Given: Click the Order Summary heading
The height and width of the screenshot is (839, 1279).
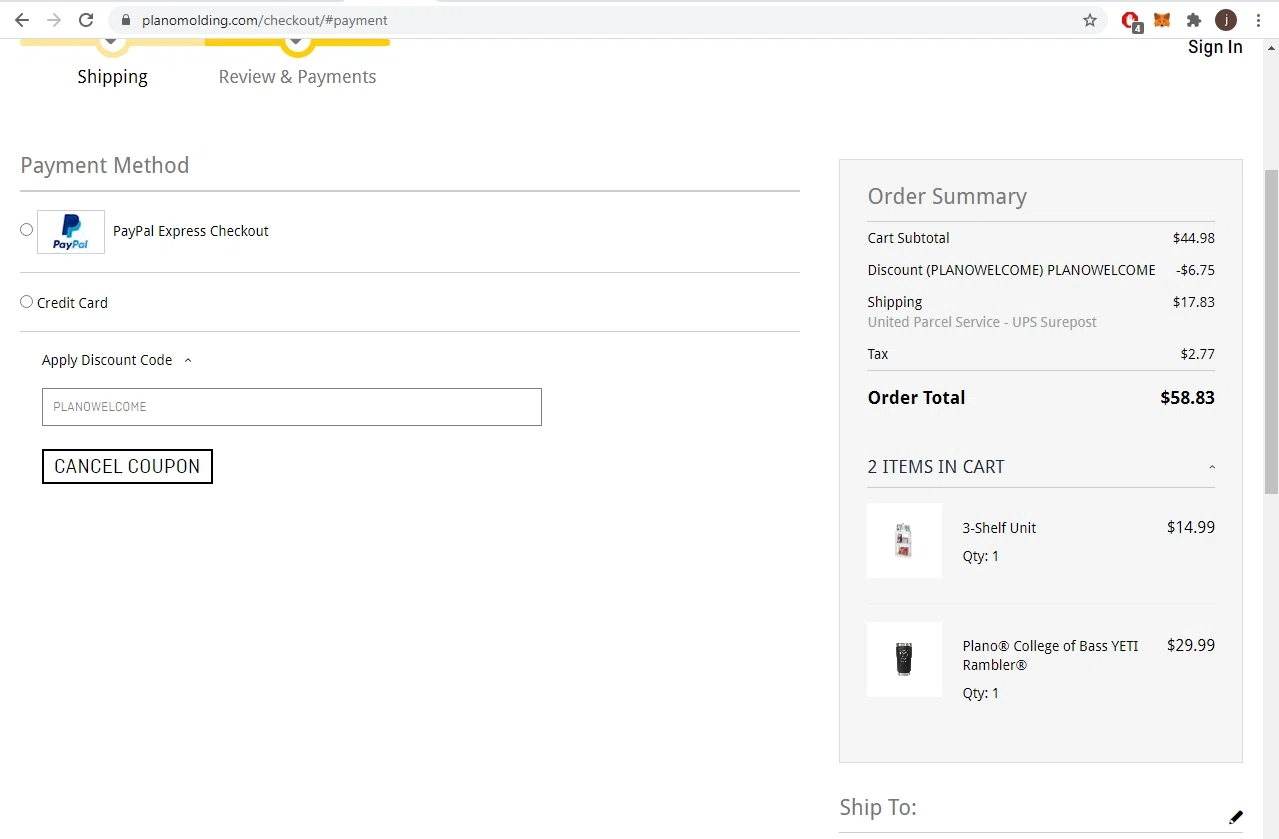Looking at the screenshot, I should [x=947, y=196].
